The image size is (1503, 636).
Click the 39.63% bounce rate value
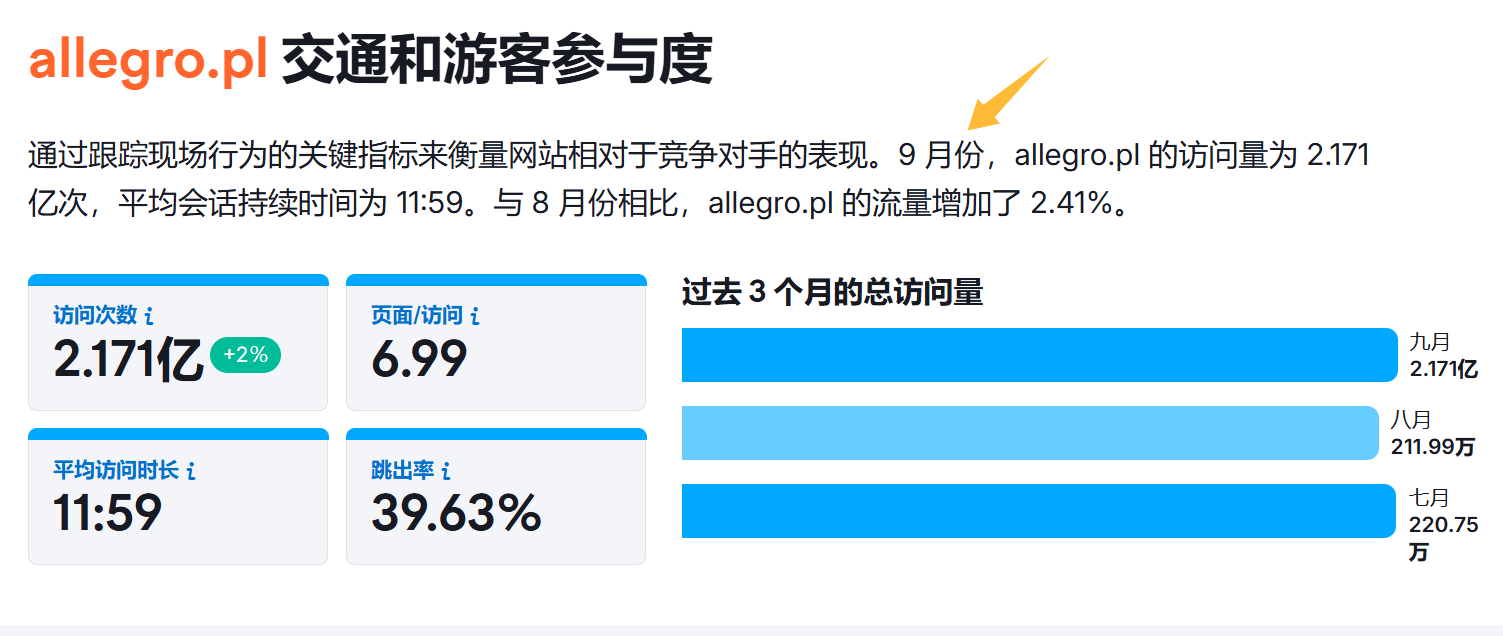pyautogui.click(x=456, y=513)
